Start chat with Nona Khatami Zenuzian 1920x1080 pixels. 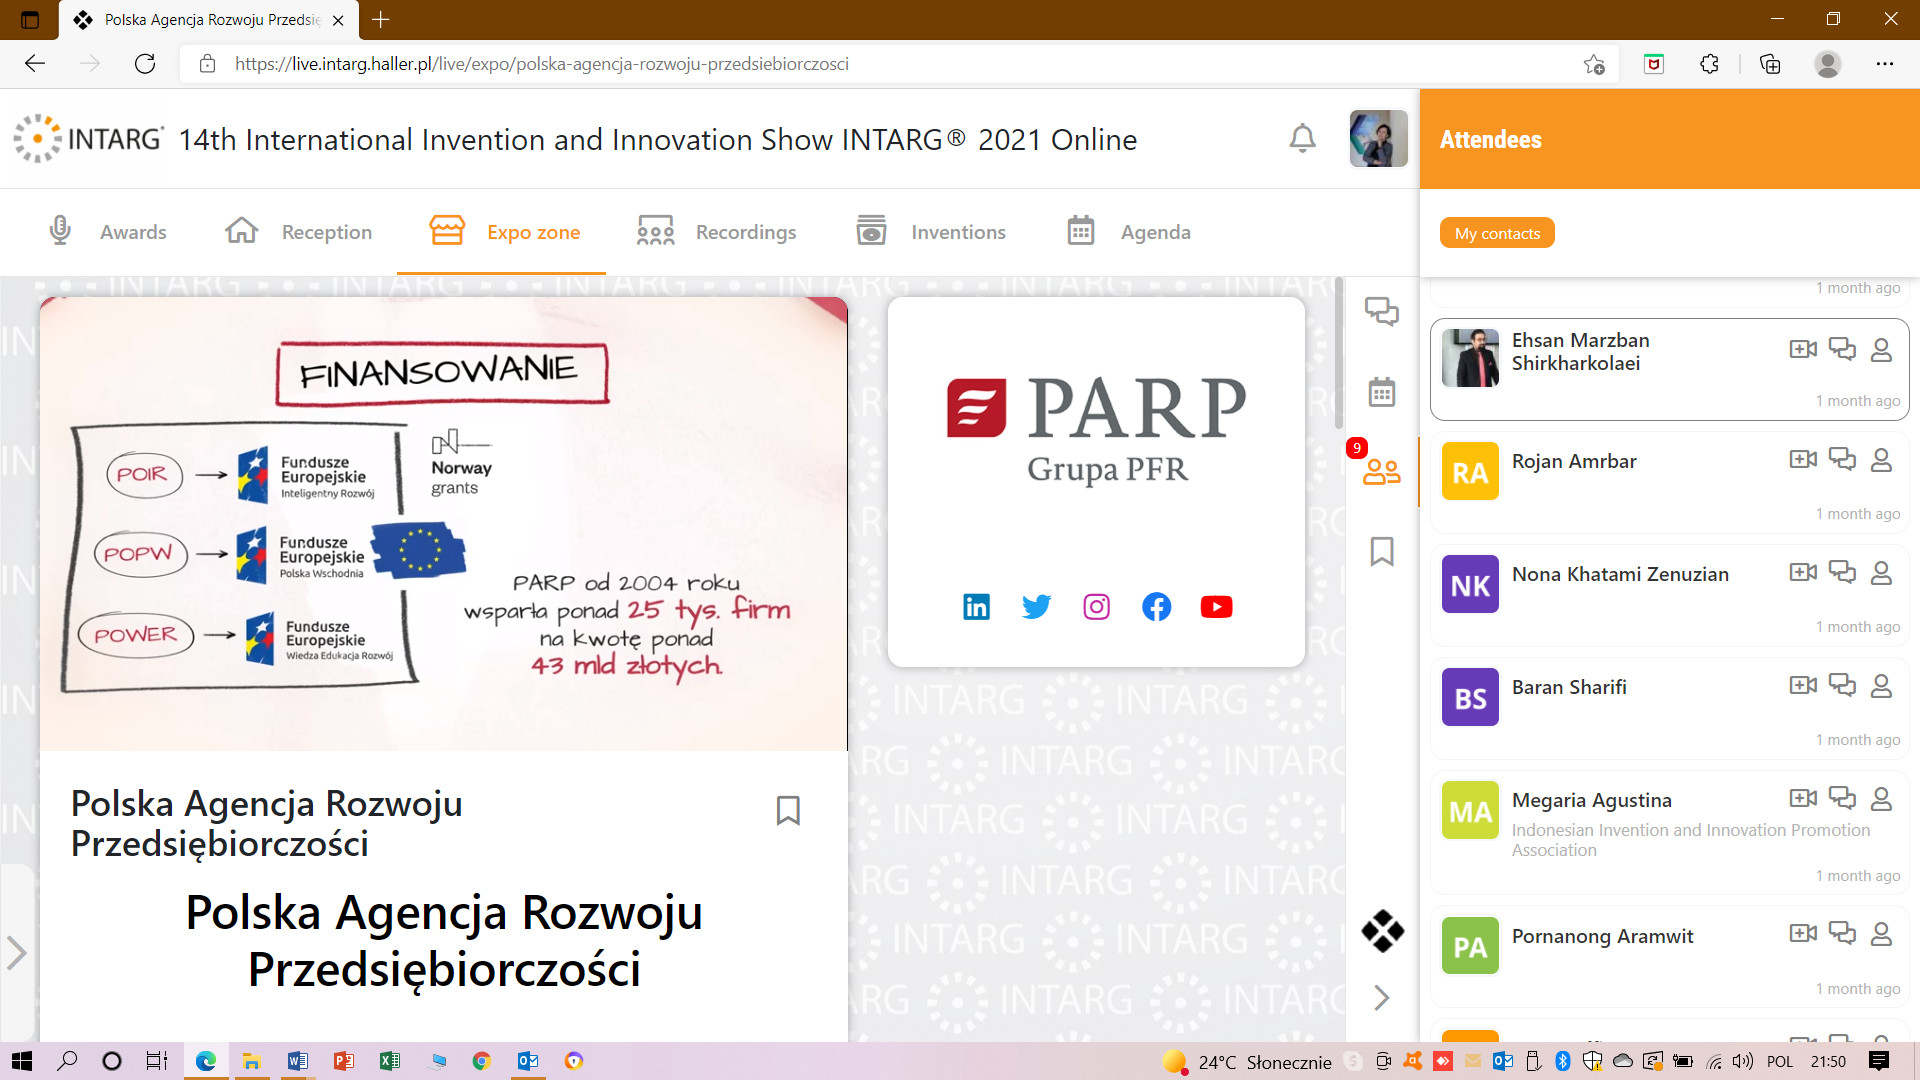pos(1842,572)
